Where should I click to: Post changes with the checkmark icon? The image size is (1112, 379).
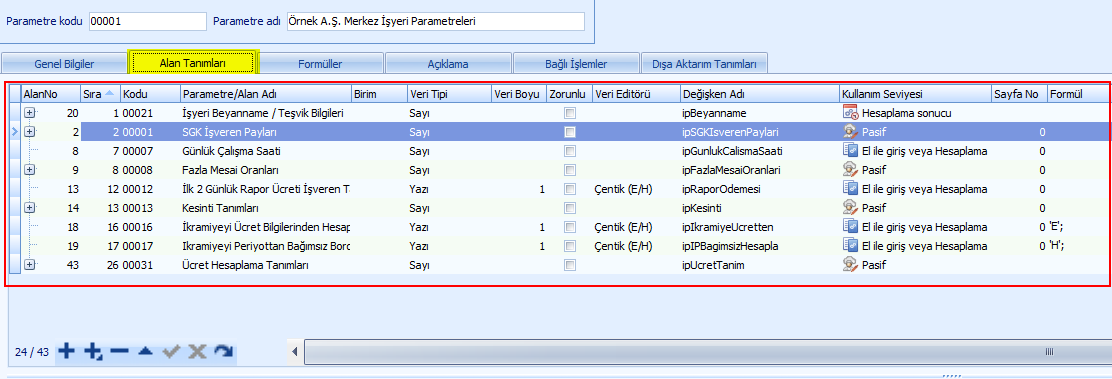pos(171,351)
